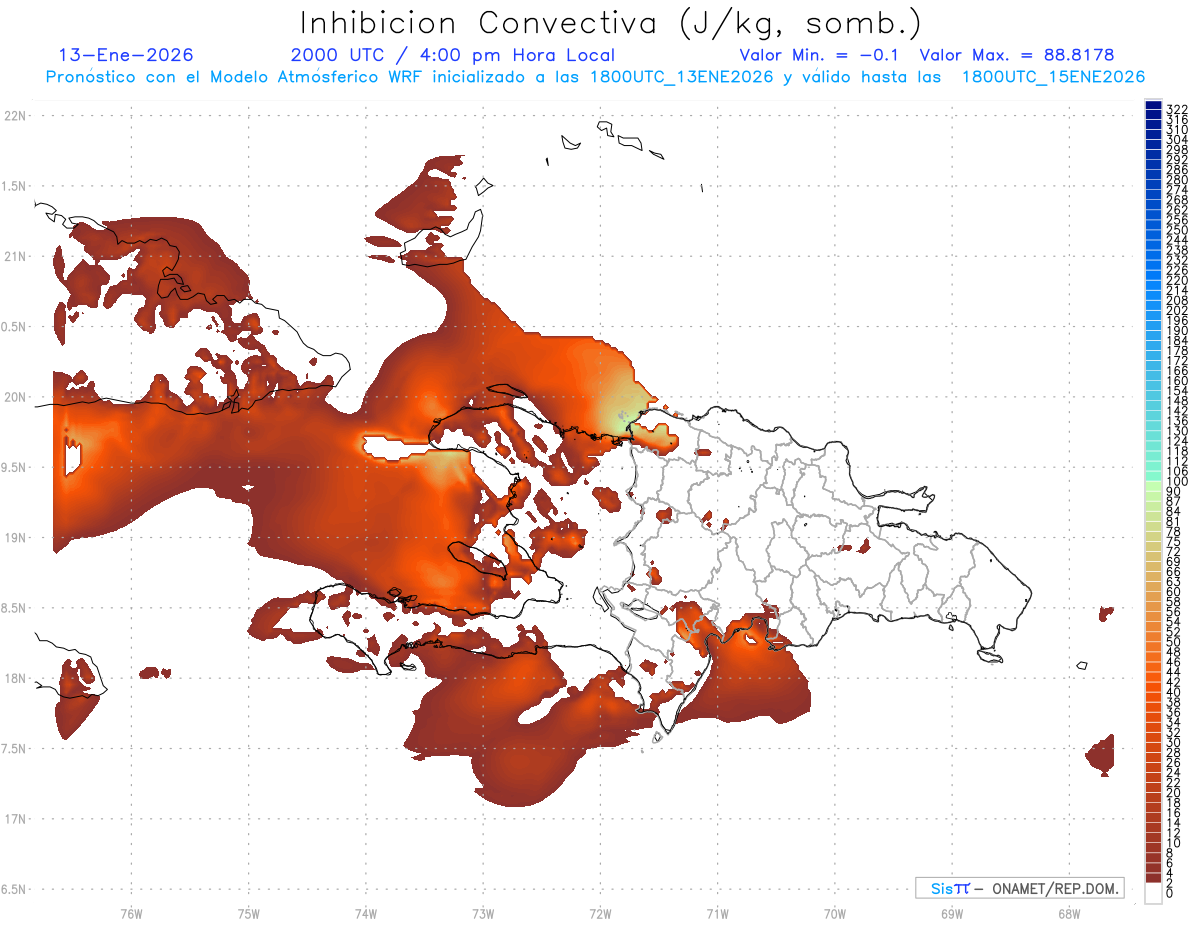Click the '1800UTC_15ENE2026' validity timestamp
This screenshot has width=1200, height=927.
point(1053,77)
